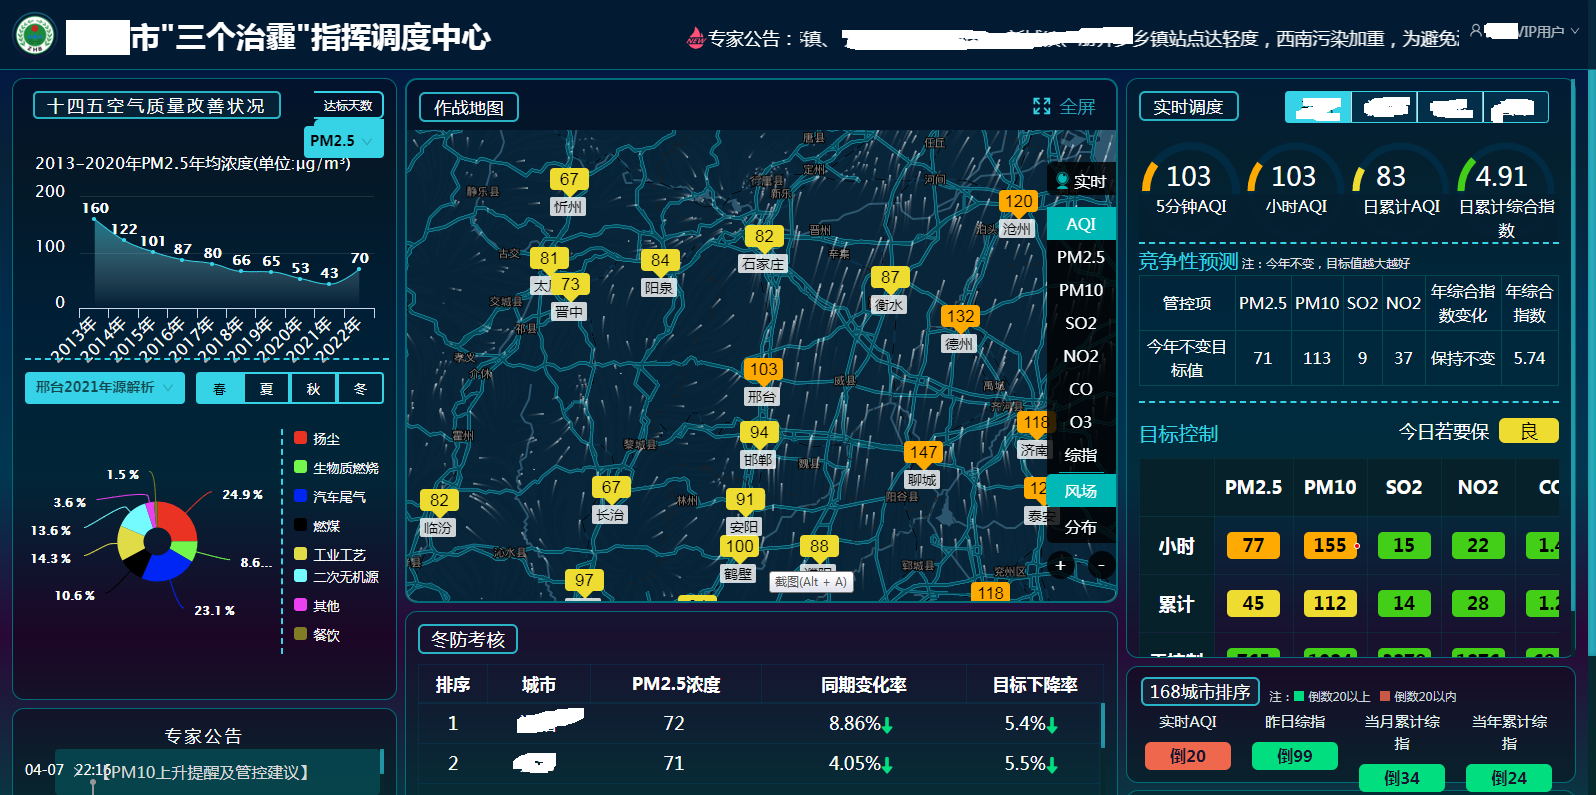Toggle the 风场 wind field map layer

click(x=1080, y=491)
